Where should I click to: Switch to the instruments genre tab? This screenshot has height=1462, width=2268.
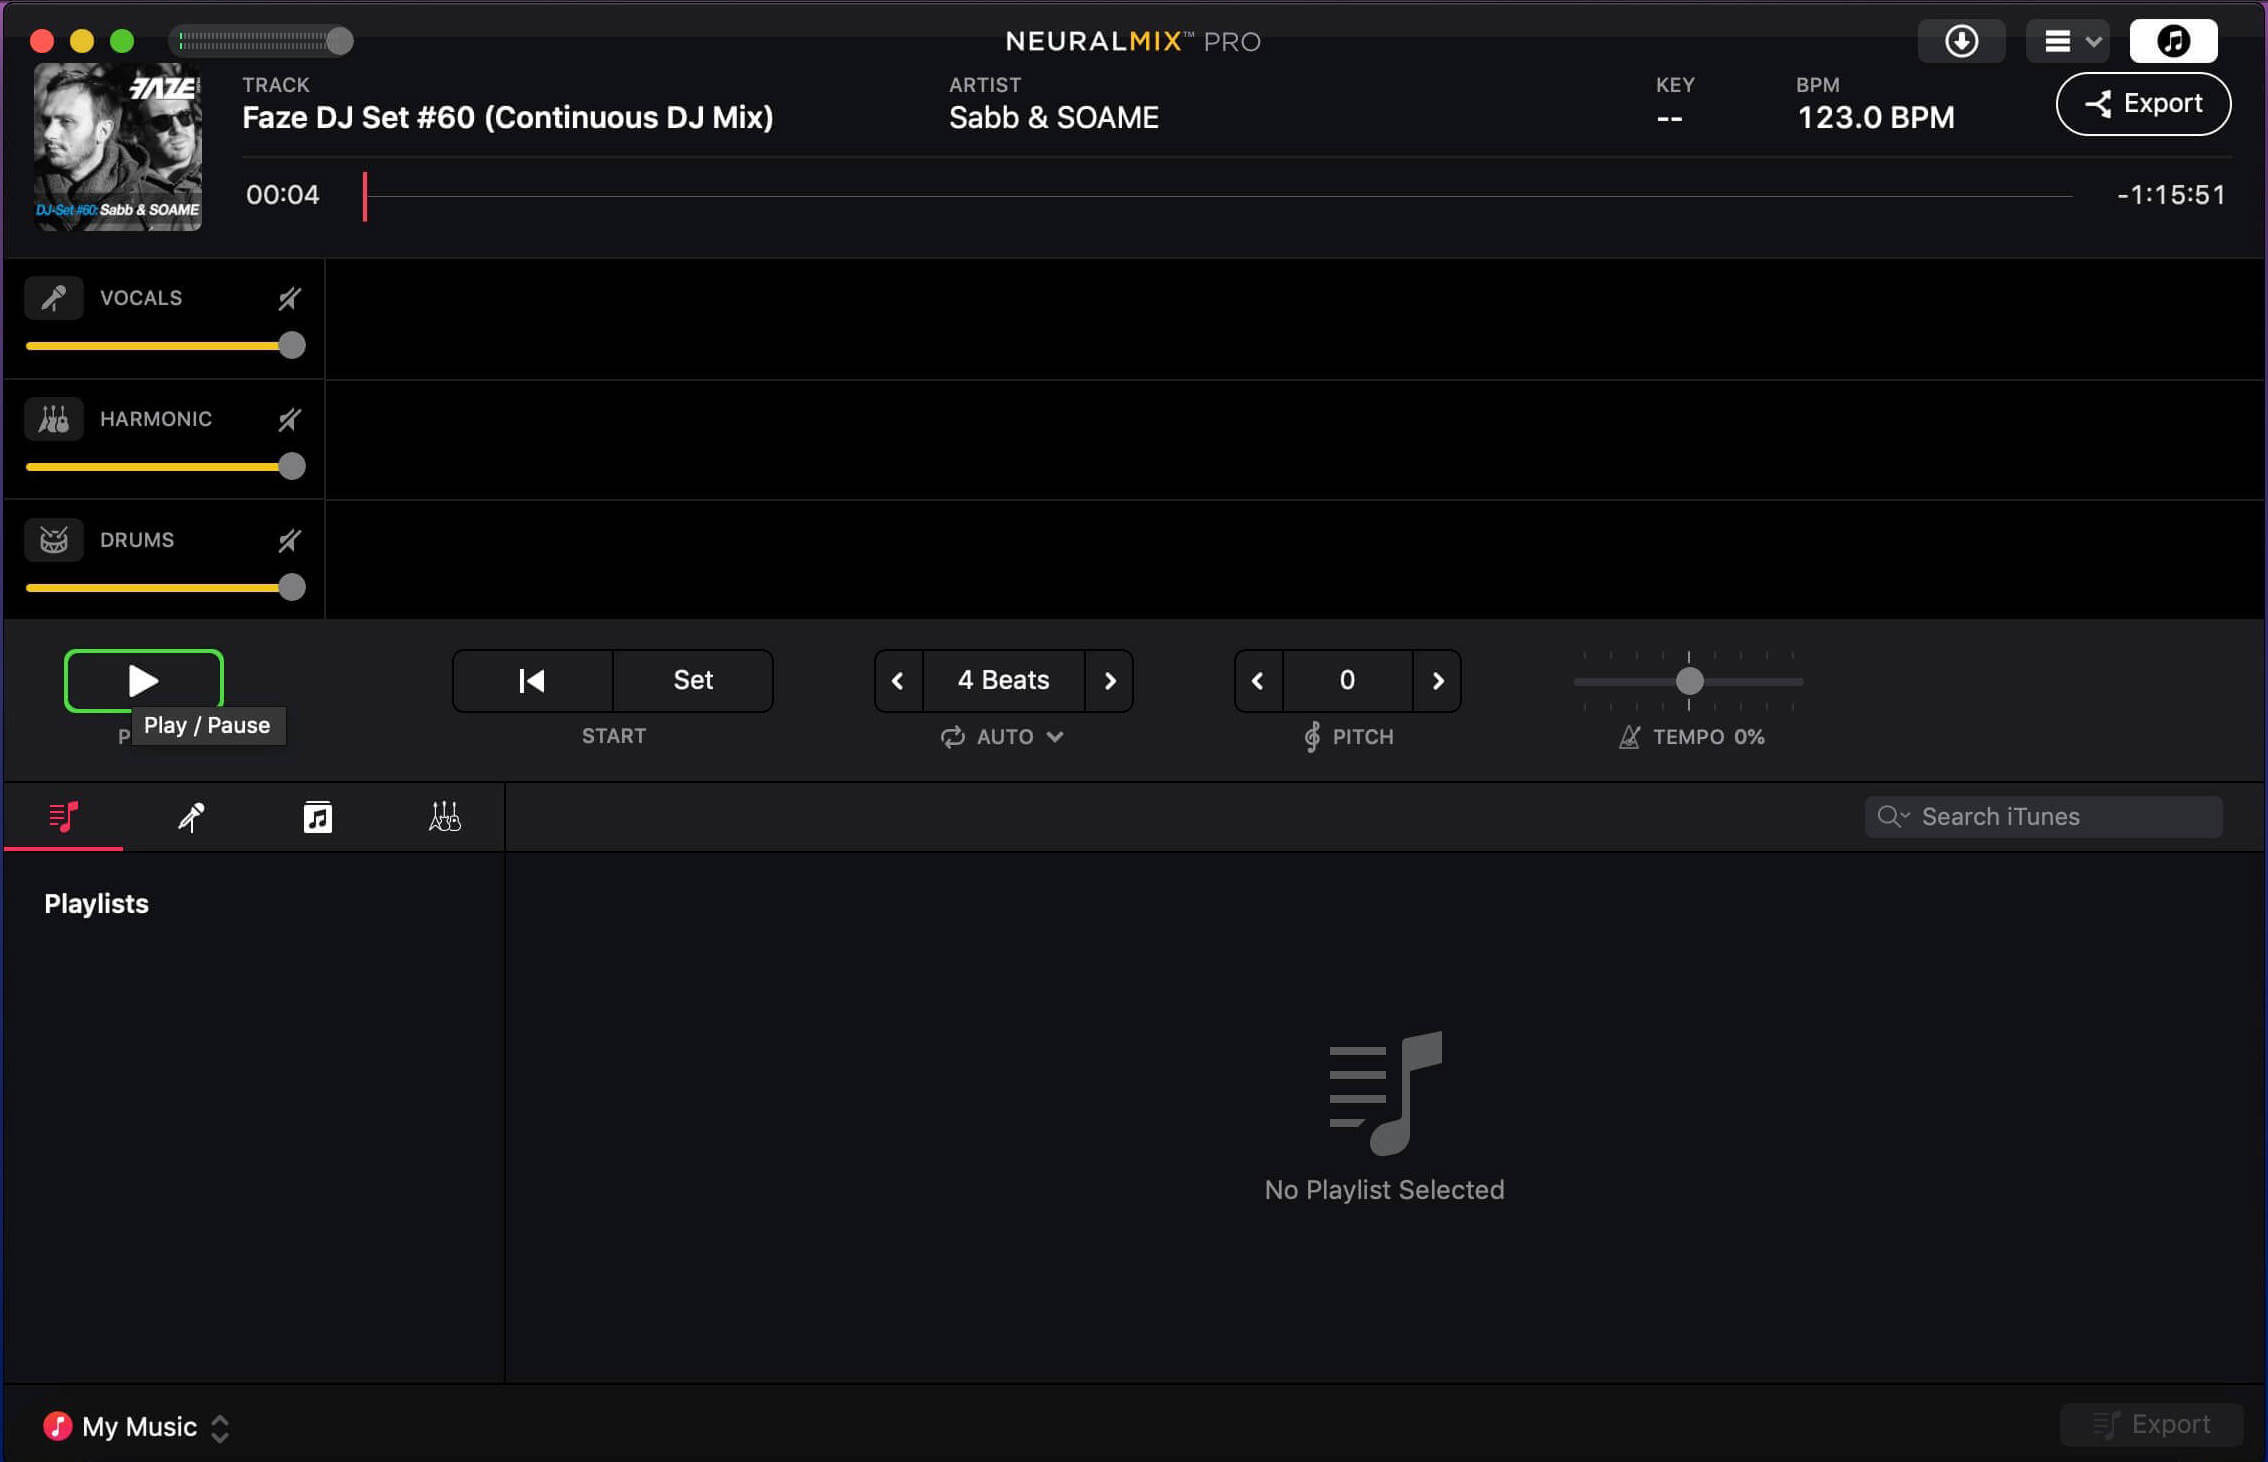pos(444,817)
